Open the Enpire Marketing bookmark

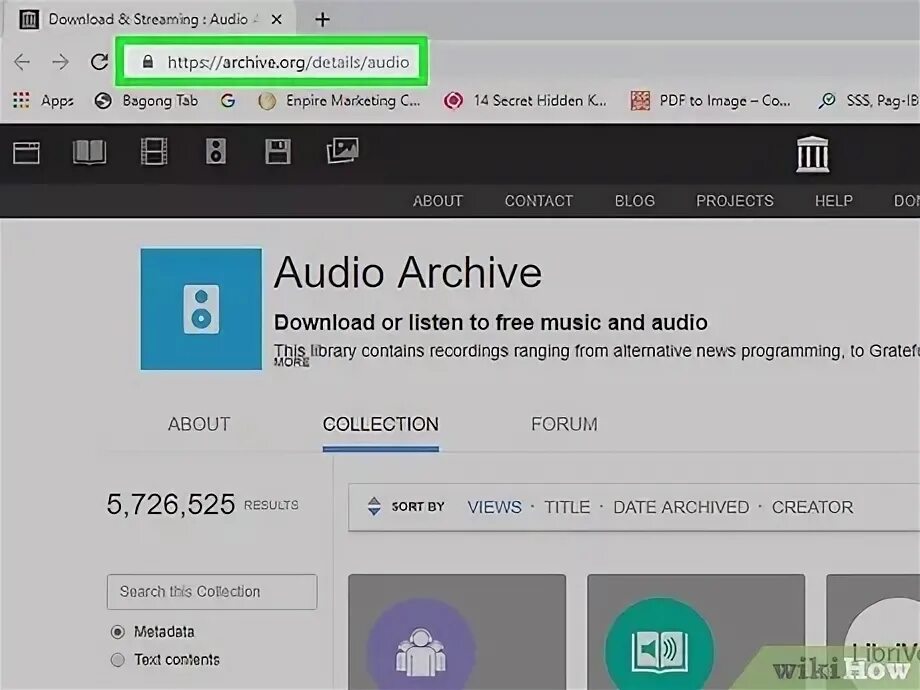pos(339,101)
